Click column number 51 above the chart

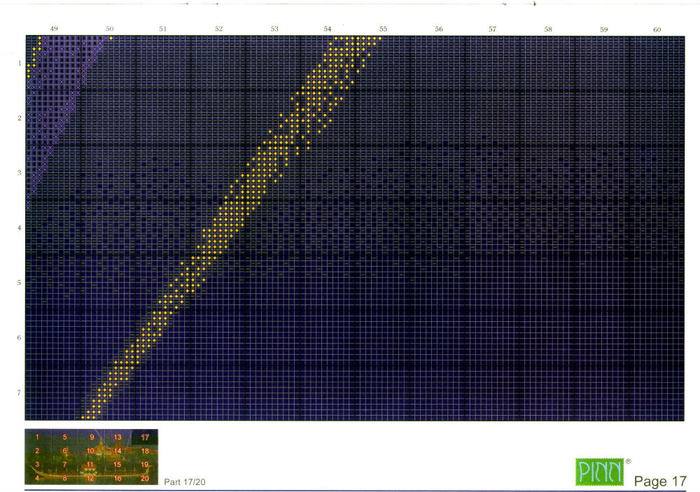(162, 29)
